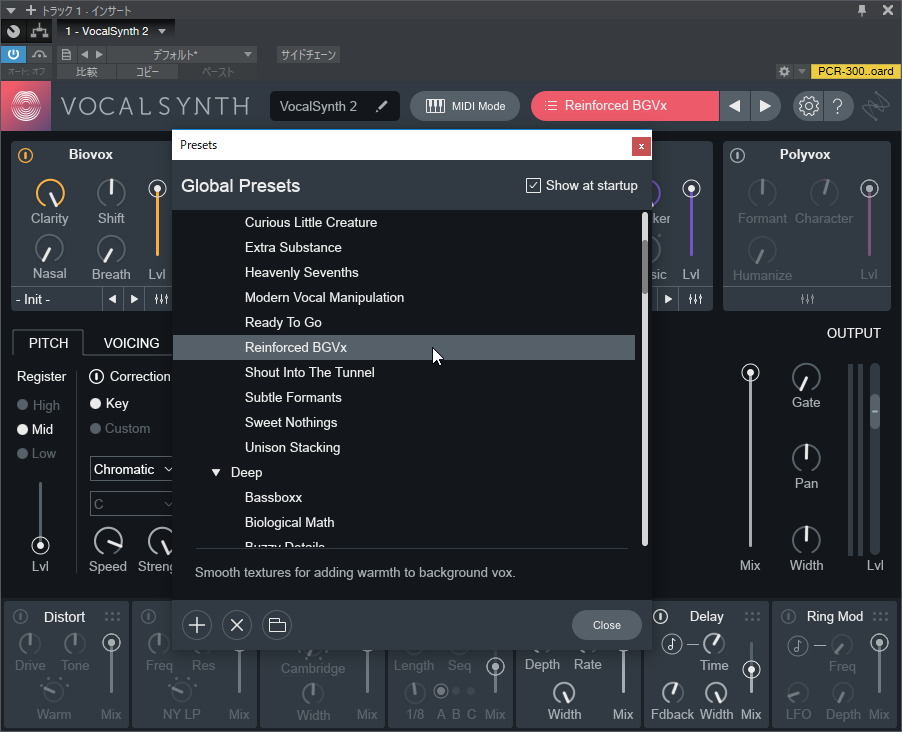Click the Sidechain button in host bar
The image size is (902, 732).
308,55
